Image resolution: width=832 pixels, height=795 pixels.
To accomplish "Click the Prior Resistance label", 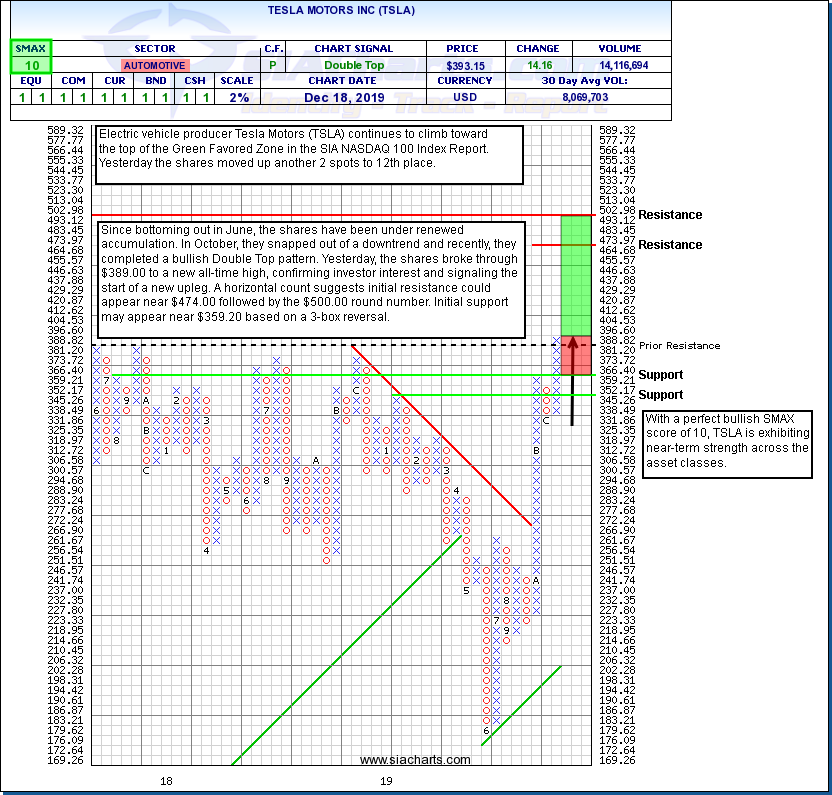I will [x=678, y=346].
